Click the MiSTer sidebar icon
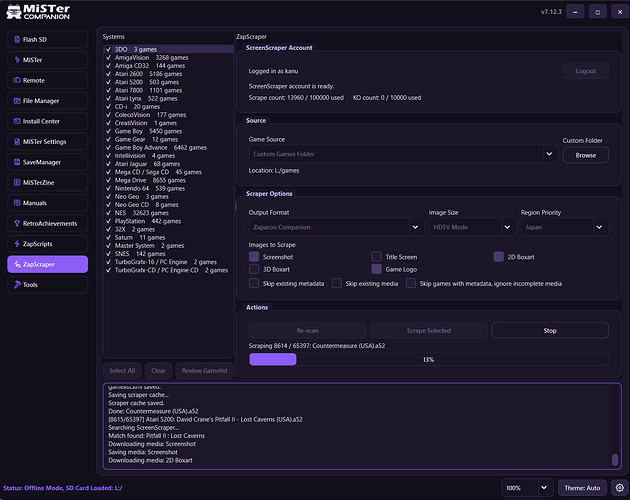 point(17,60)
